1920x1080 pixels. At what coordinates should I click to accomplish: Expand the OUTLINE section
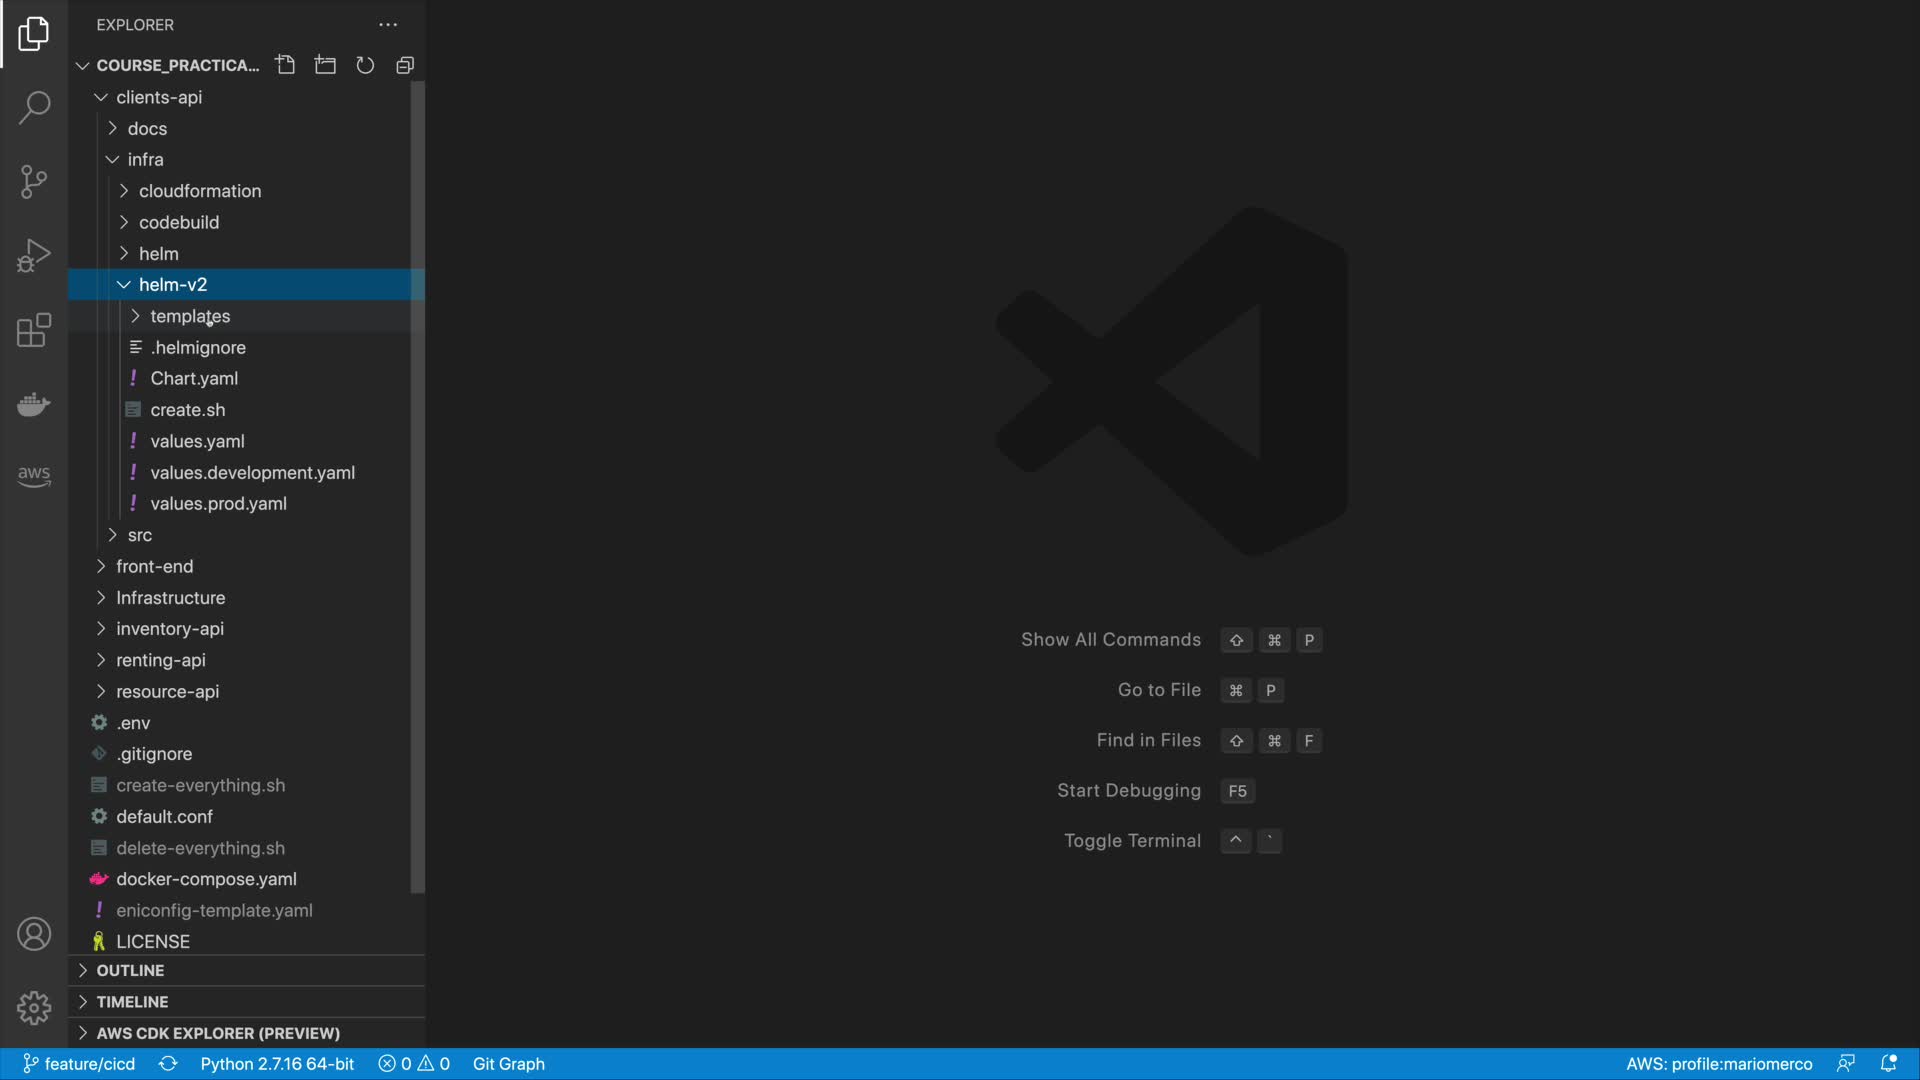pyautogui.click(x=130, y=970)
